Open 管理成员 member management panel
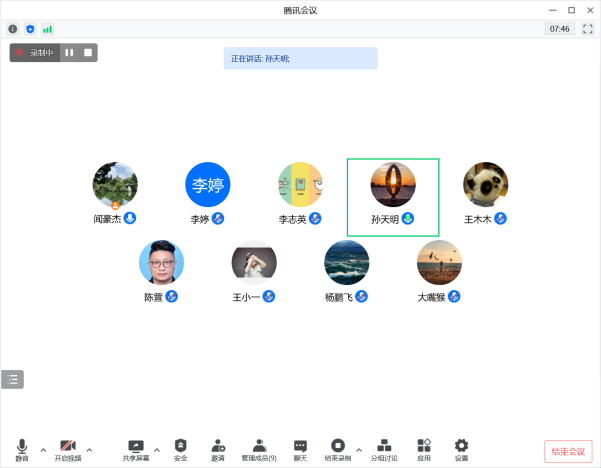This screenshot has width=601, height=468. (259, 448)
